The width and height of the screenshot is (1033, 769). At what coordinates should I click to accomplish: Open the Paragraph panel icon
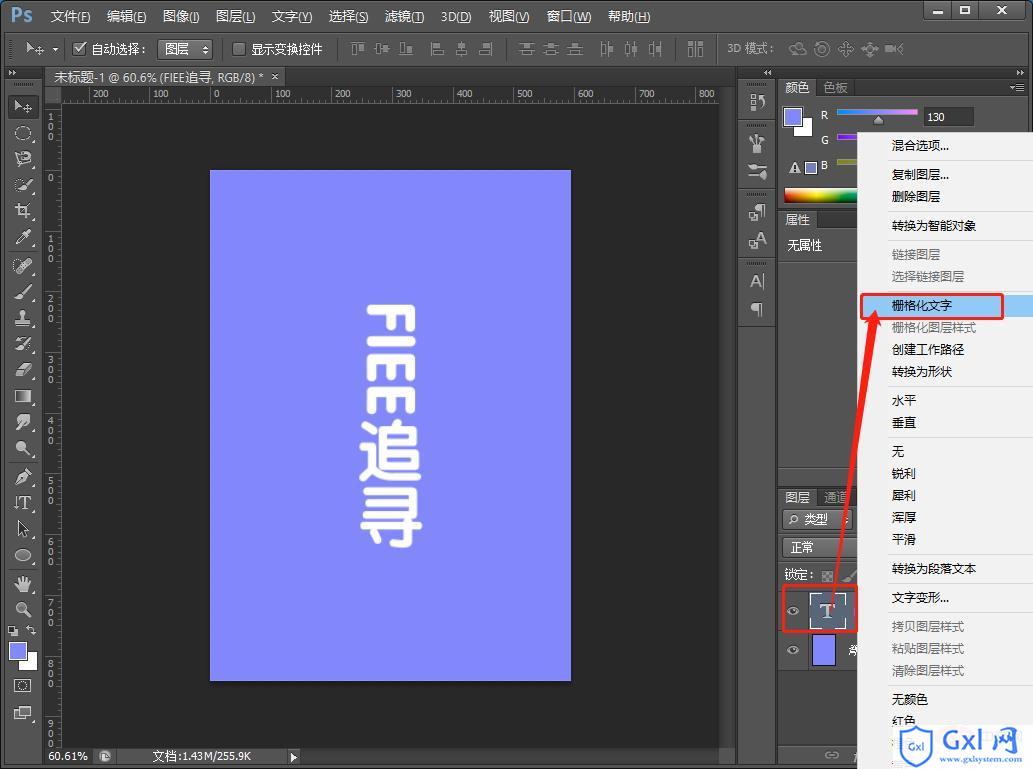757,309
